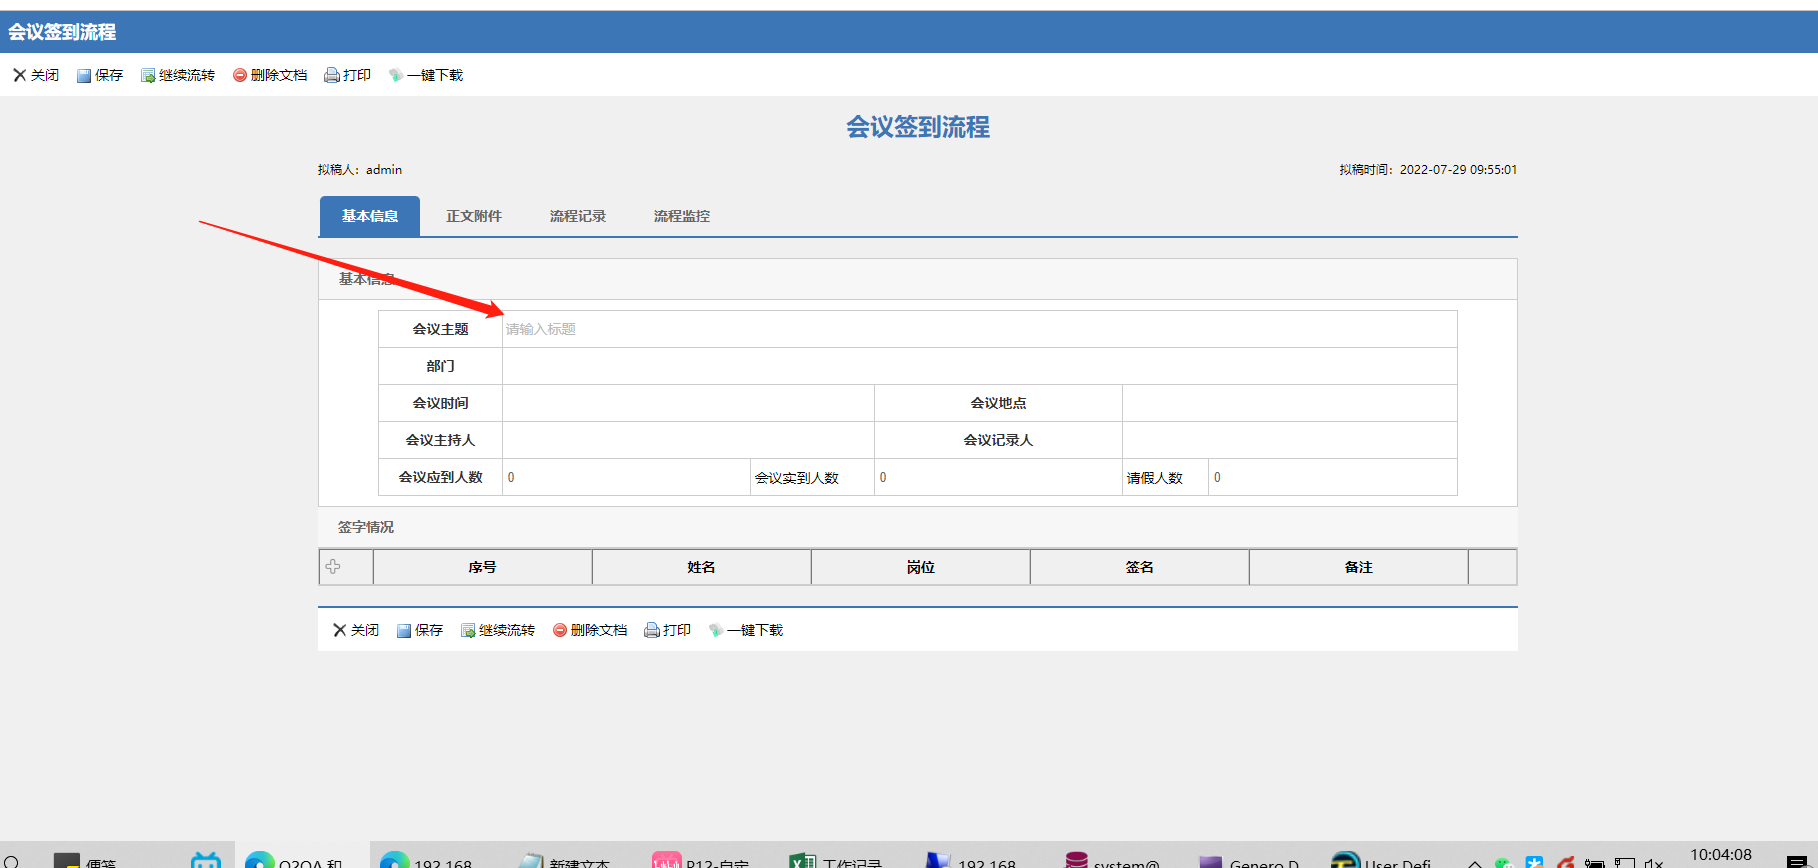Click the 会议地点 label
The image size is (1818, 868).
coord(998,403)
